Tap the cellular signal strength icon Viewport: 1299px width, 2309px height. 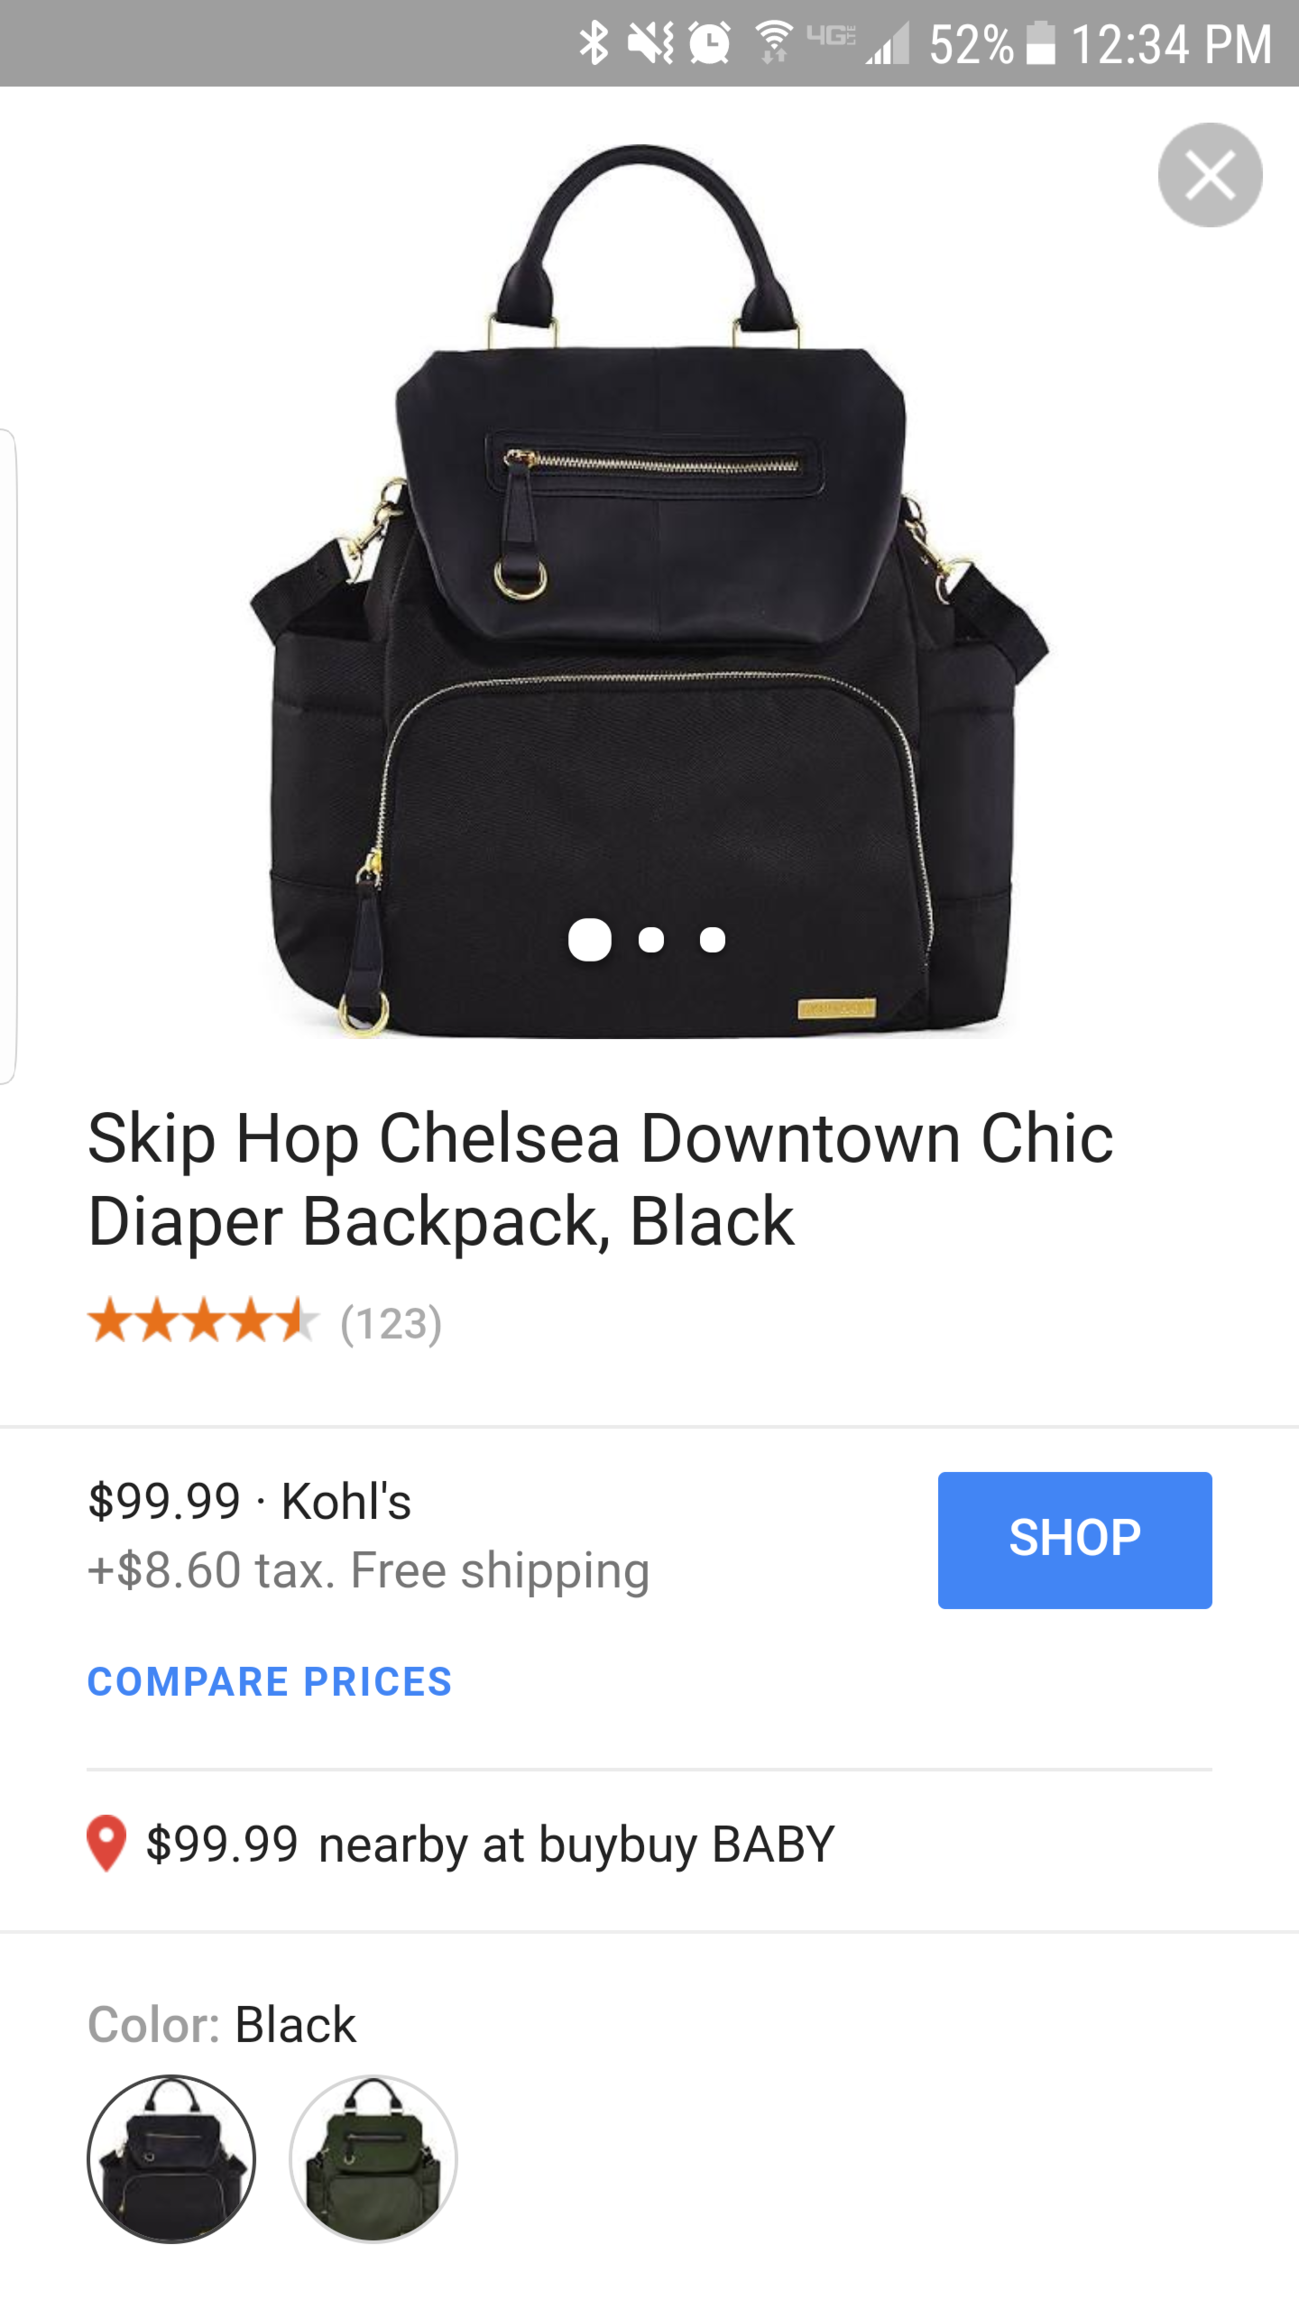pyautogui.click(x=888, y=44)
